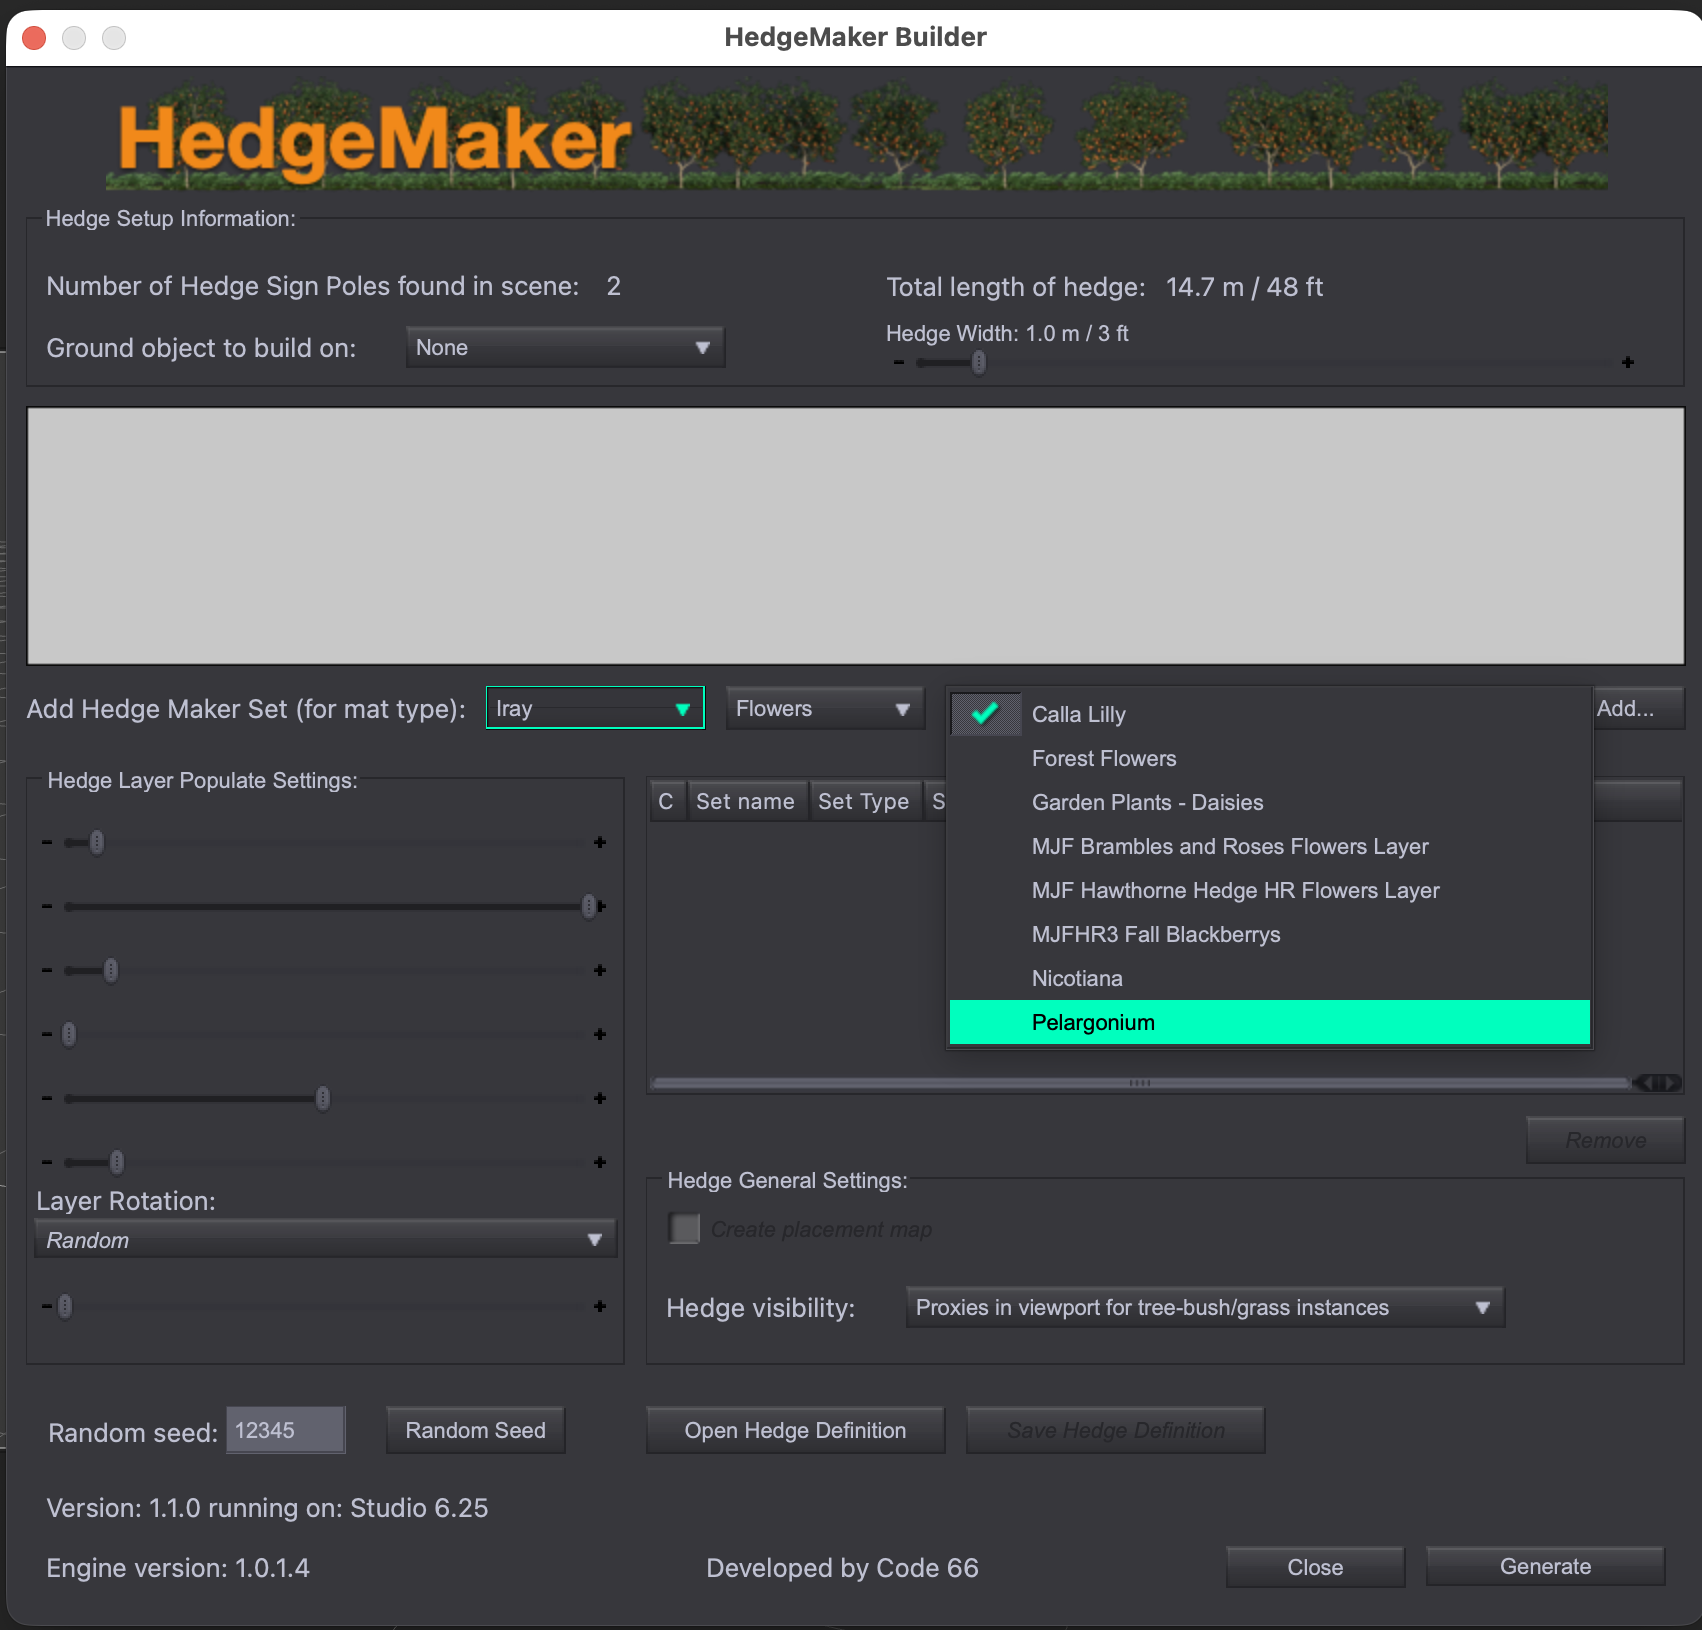Image resolution: width=1702 pixels, height=1630 pixels.
Task: Click handle of topmost Populate Settings slider
Action: click(97, 842)
